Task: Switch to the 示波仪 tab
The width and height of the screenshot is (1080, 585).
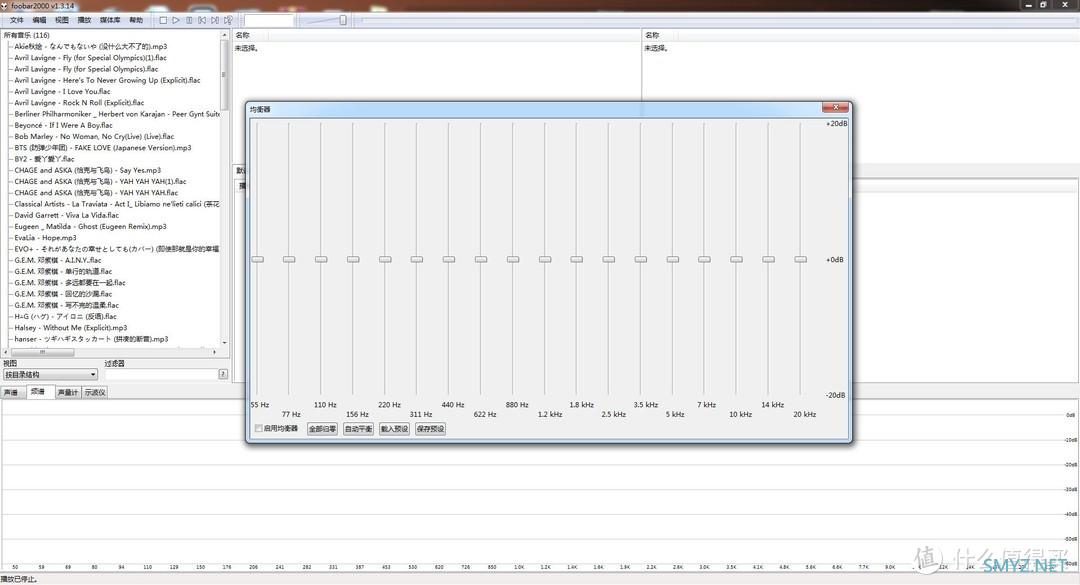Action: pos(94,392)
